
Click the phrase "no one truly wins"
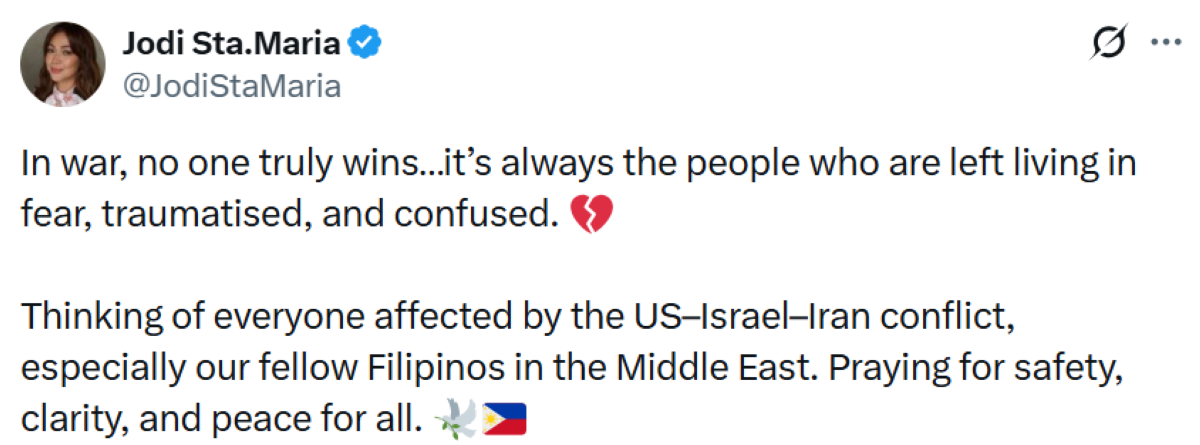click(x=244, y=164)
